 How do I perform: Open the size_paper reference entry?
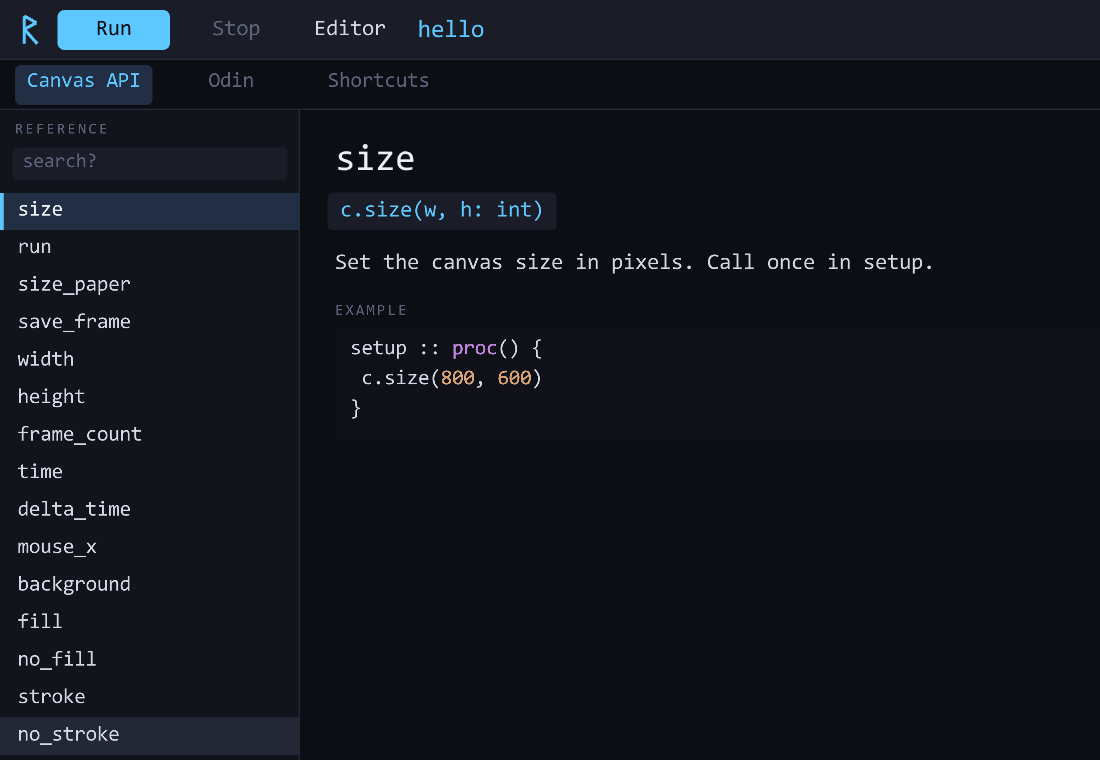pos(149,285)
